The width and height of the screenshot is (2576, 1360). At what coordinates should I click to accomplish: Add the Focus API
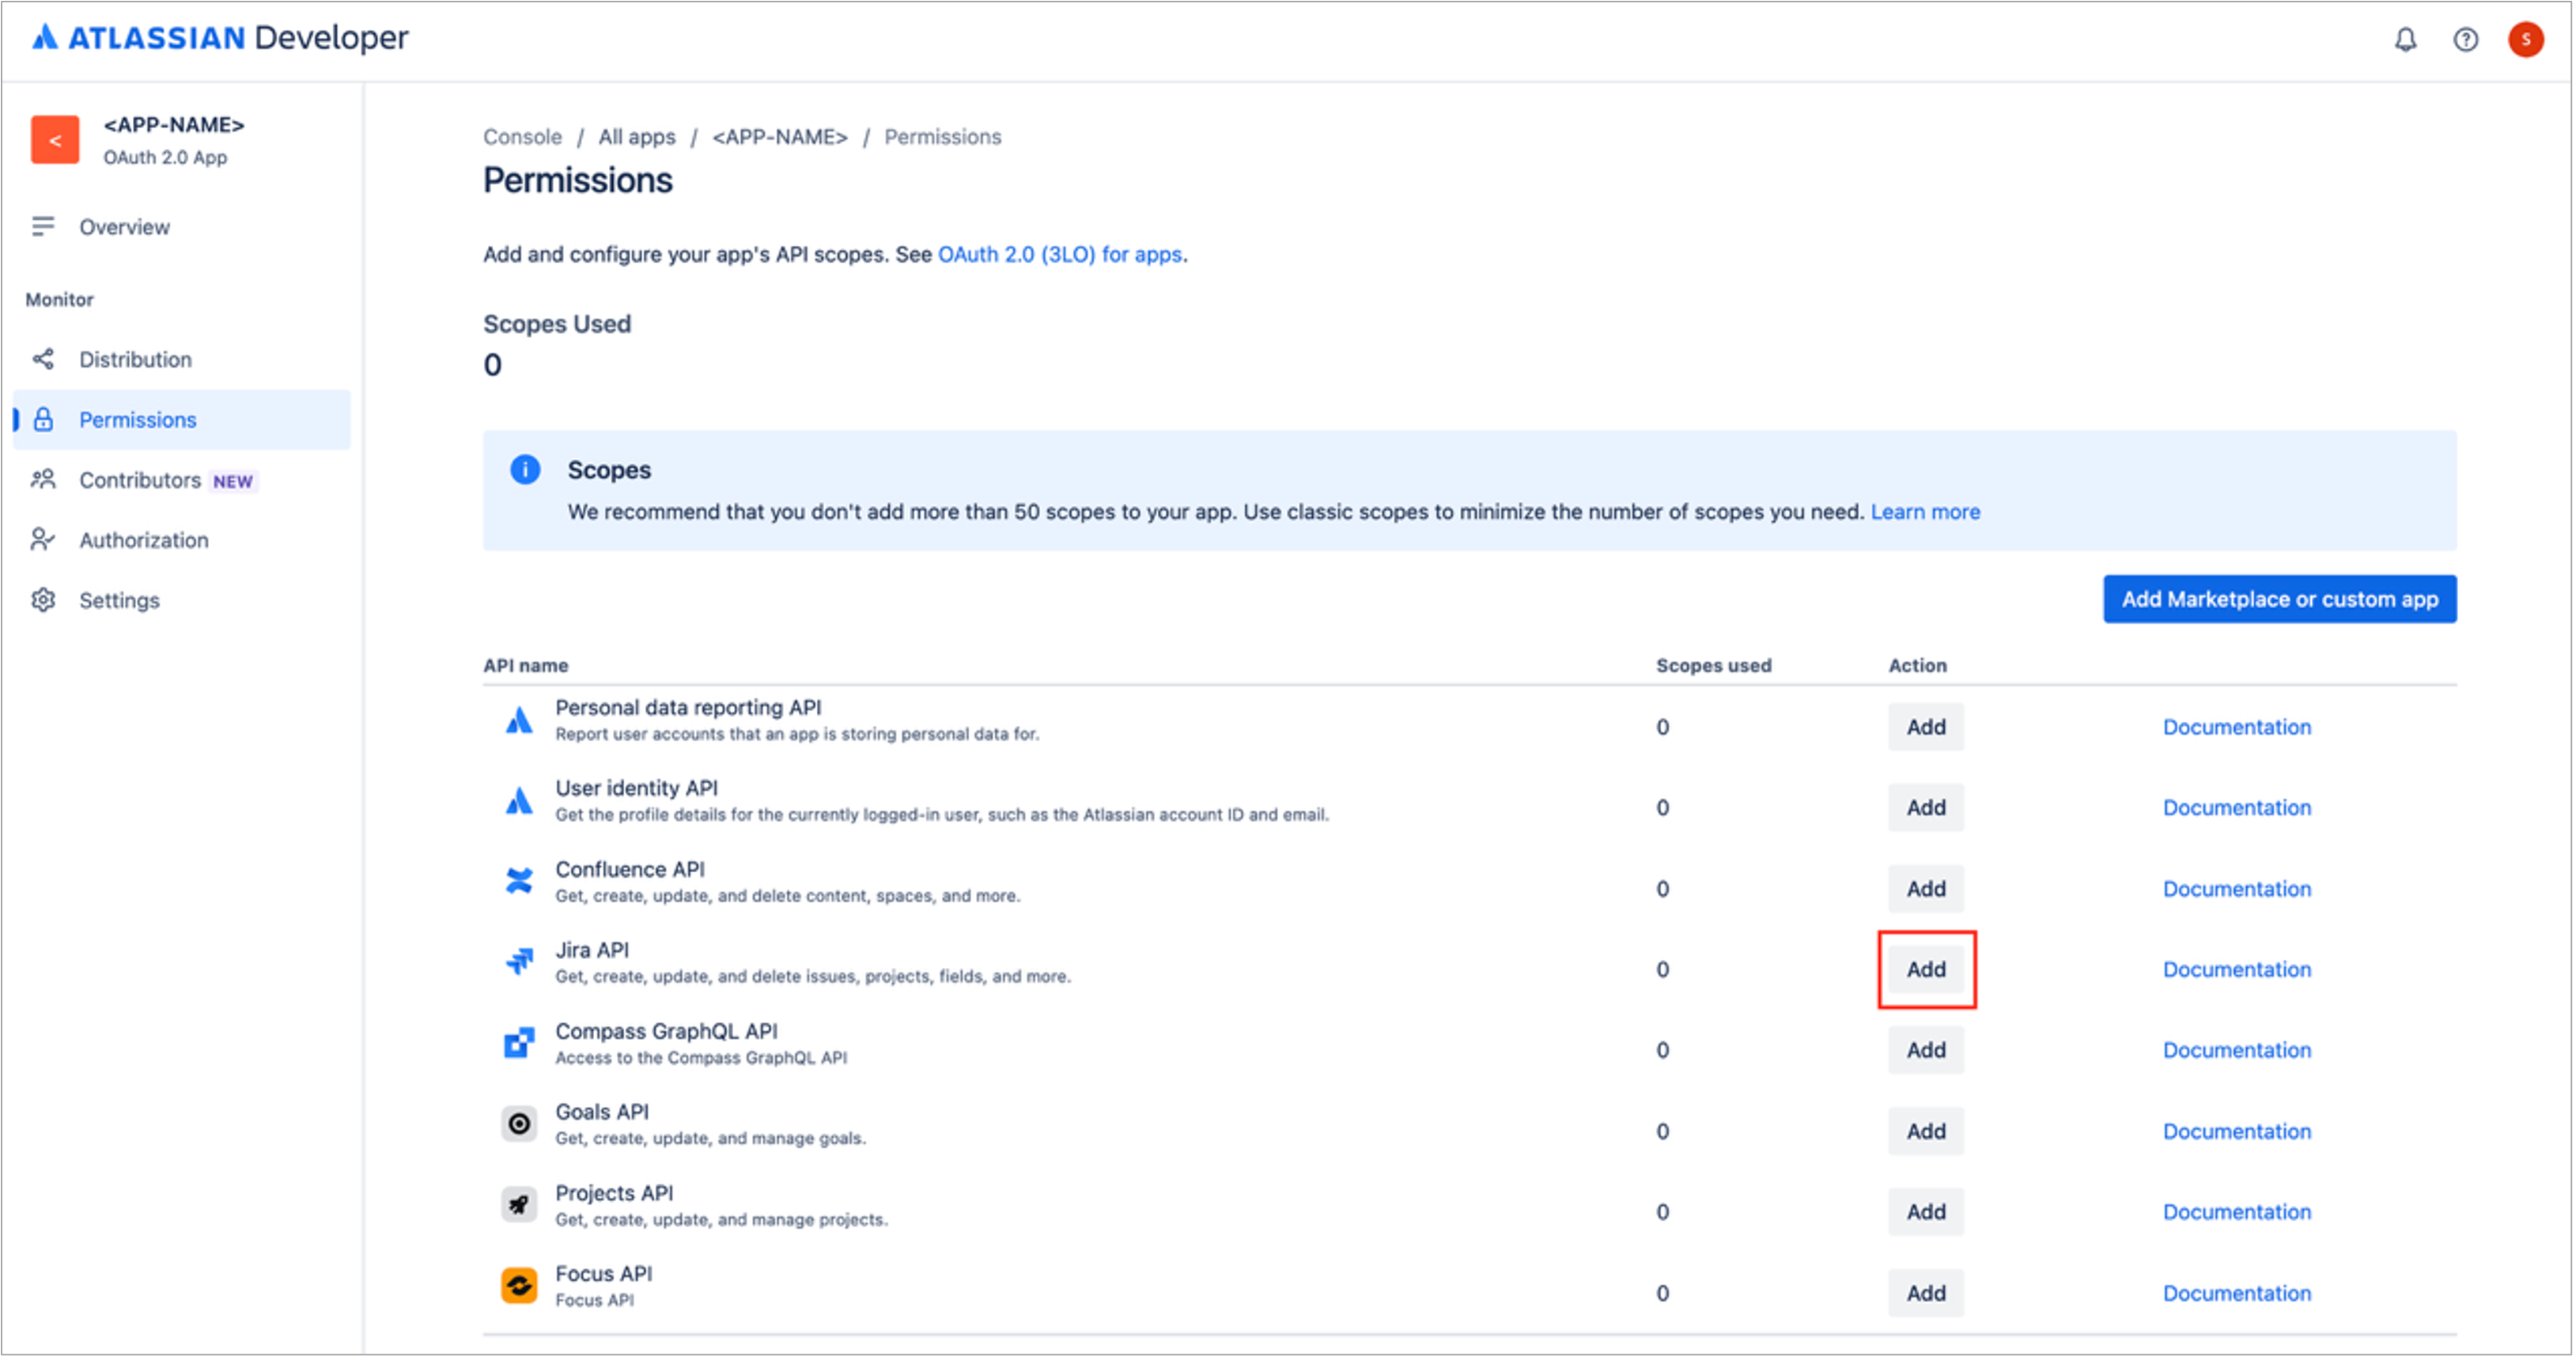1926,1293
